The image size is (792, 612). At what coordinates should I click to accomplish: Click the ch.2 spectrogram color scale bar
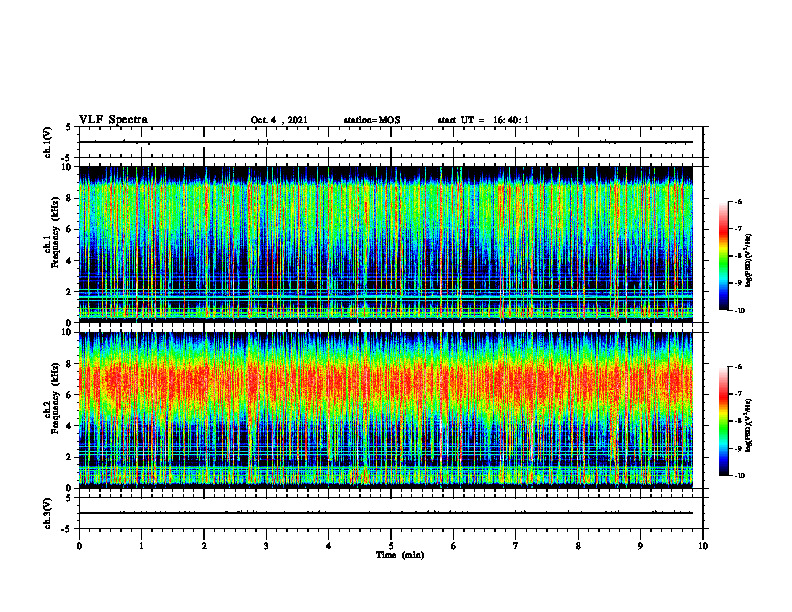[723, 421]
